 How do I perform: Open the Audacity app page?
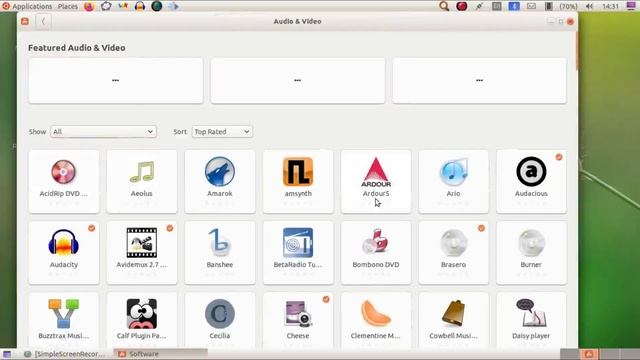pos(64,253)
